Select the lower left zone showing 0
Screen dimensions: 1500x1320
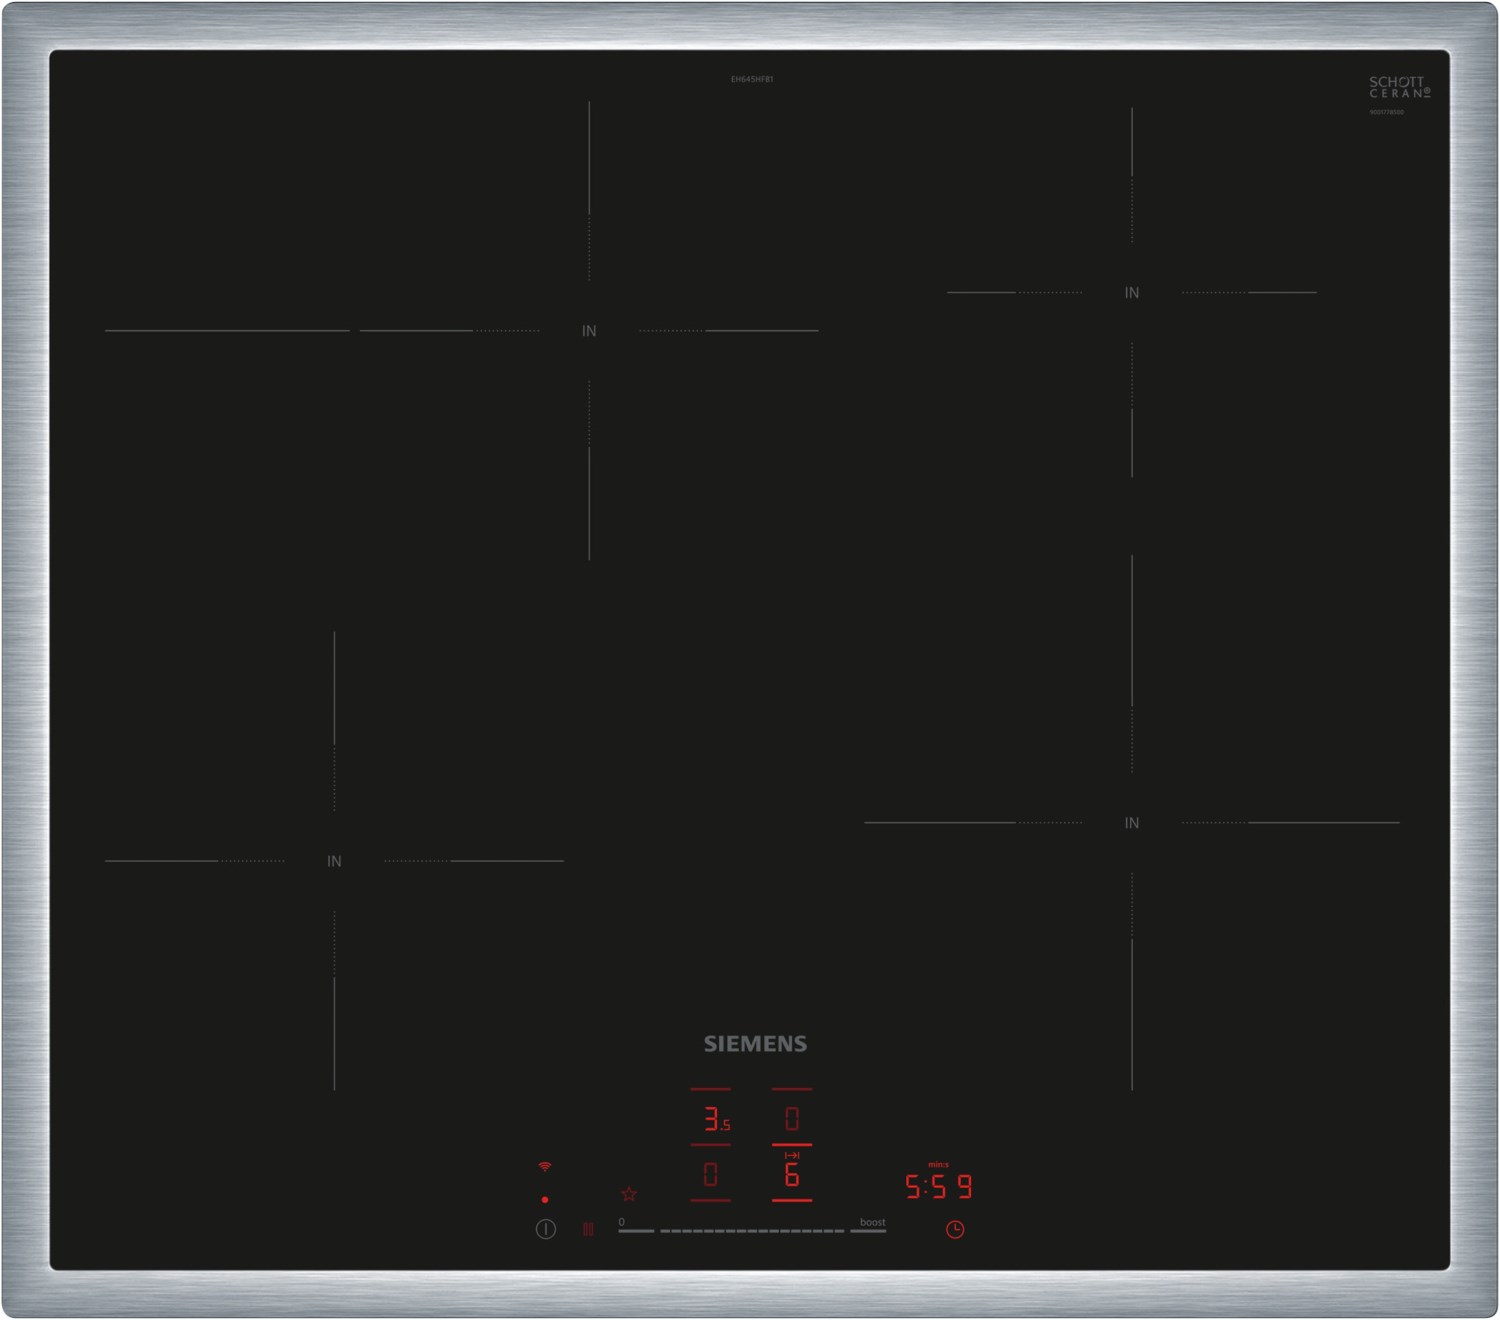point(711,1174)
